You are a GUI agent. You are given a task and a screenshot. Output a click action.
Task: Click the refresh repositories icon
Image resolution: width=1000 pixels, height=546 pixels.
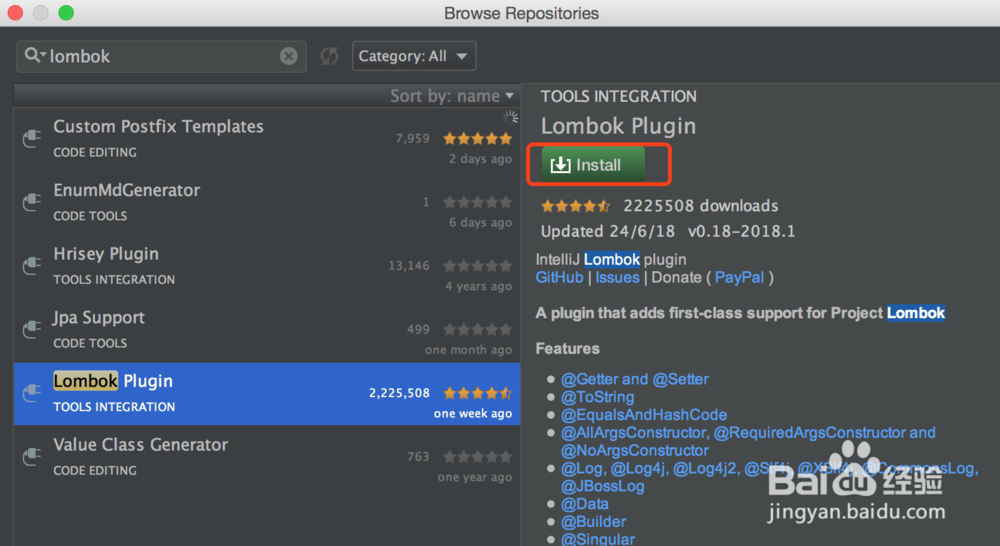(329, 56)
